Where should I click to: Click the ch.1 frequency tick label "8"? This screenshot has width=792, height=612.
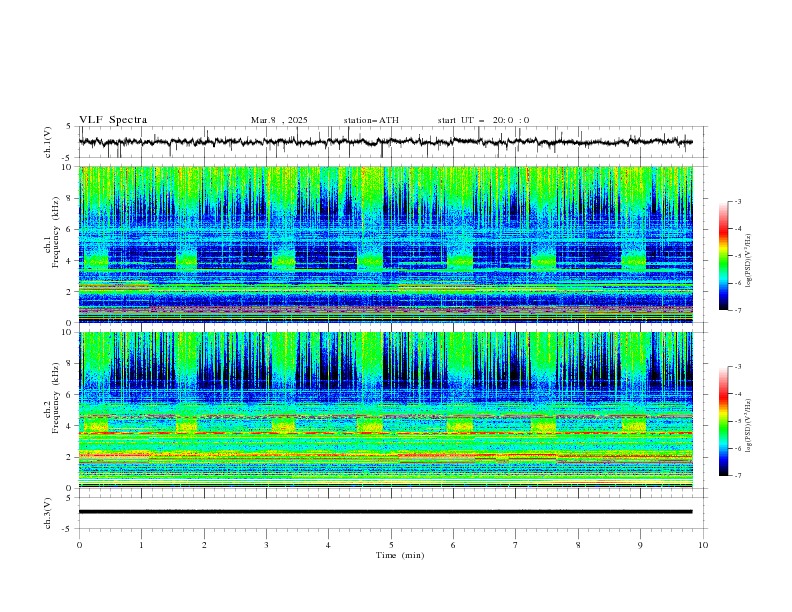70,198
